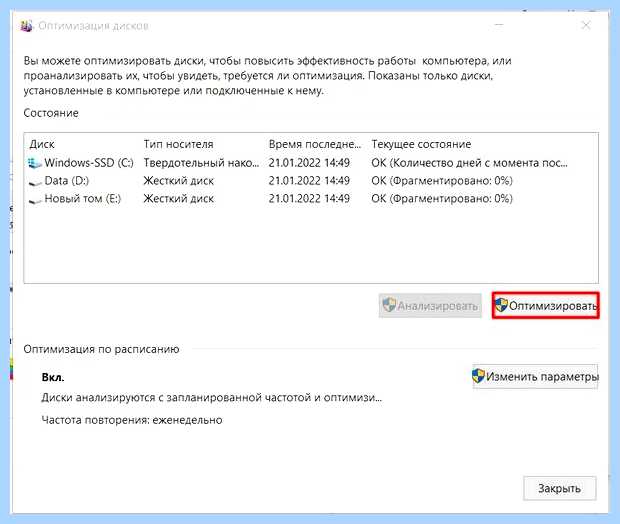Click Частота повторения: еженедельно text
This screenshot has height=524, width=620.
[132, 420]
